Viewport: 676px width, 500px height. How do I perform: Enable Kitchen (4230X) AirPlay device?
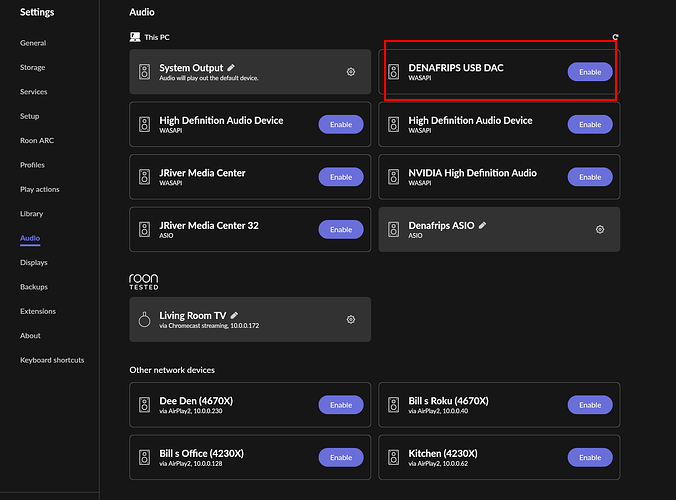click(590, 457)
